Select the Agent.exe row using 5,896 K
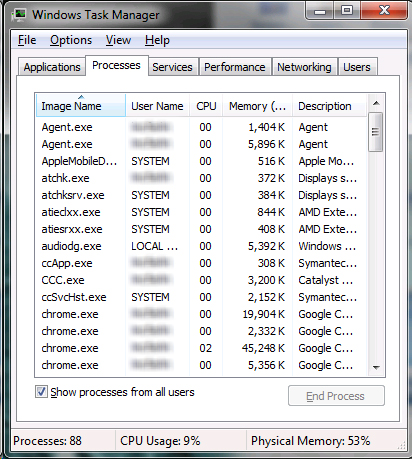 pos(201,144)
